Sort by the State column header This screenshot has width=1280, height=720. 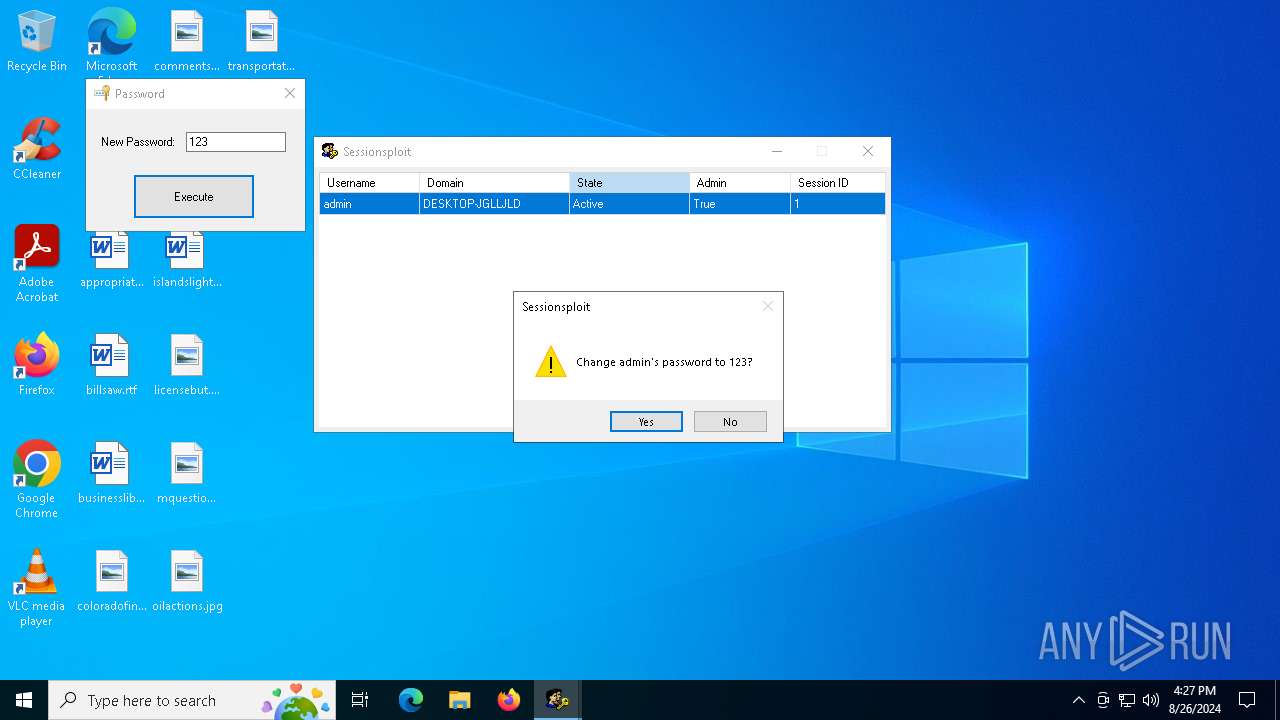629,183
